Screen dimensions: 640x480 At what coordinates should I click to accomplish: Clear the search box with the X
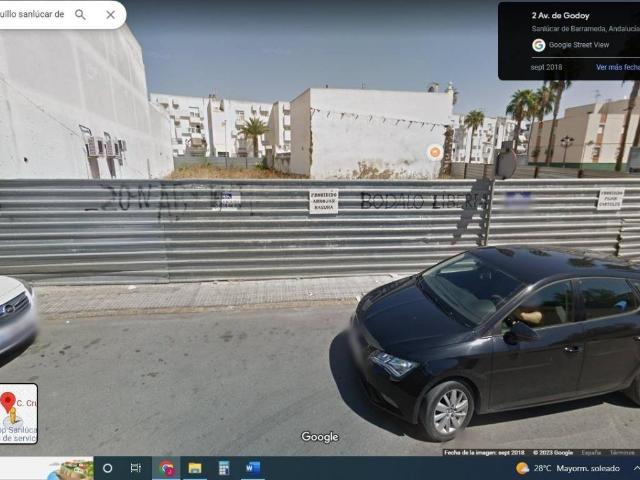coord(111,15)
